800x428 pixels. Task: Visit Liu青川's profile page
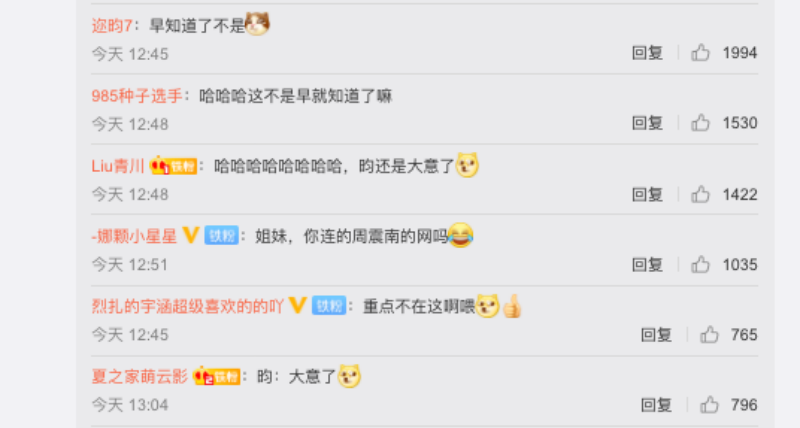(x=118, y=166)
